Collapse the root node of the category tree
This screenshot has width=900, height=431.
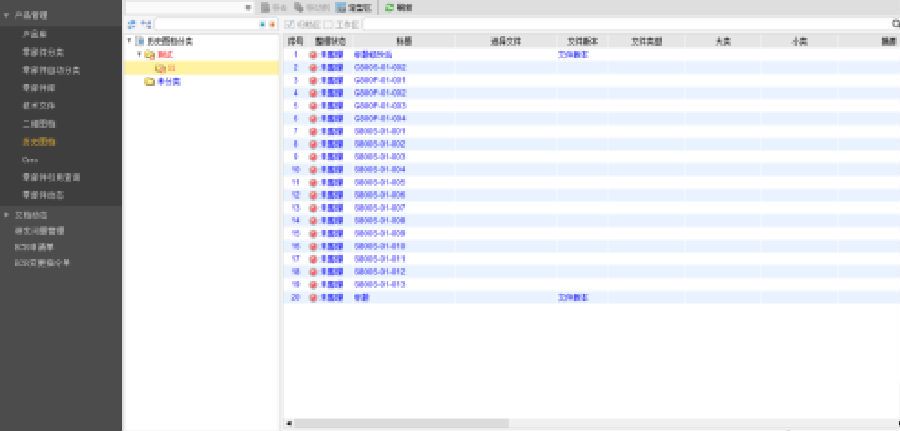click(x=129, y=41)
